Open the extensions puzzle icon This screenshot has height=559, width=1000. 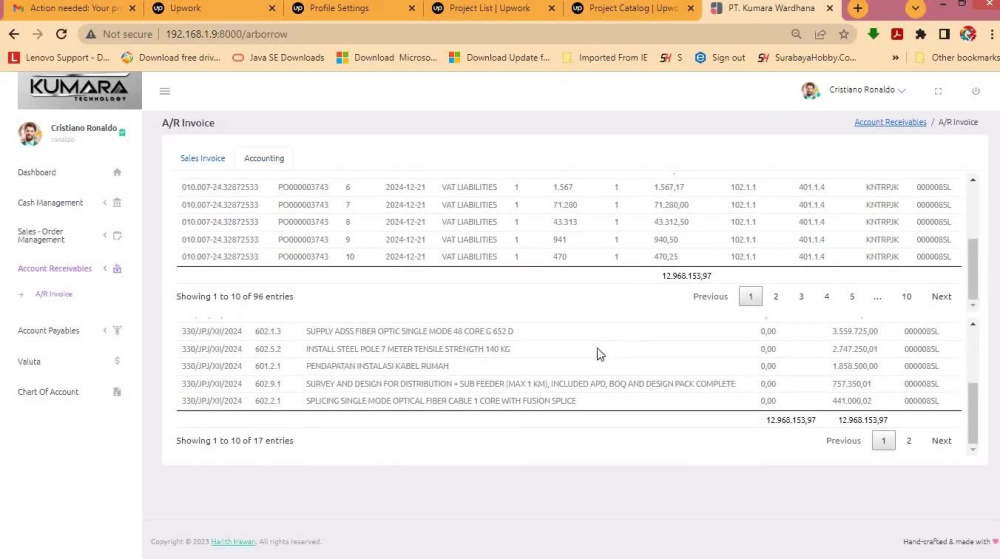click(x=920, y=34)
